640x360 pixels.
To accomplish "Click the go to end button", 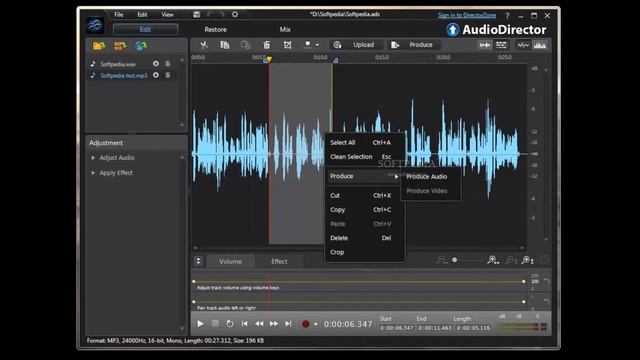I will pyautogui.click(x=288, y=324).
